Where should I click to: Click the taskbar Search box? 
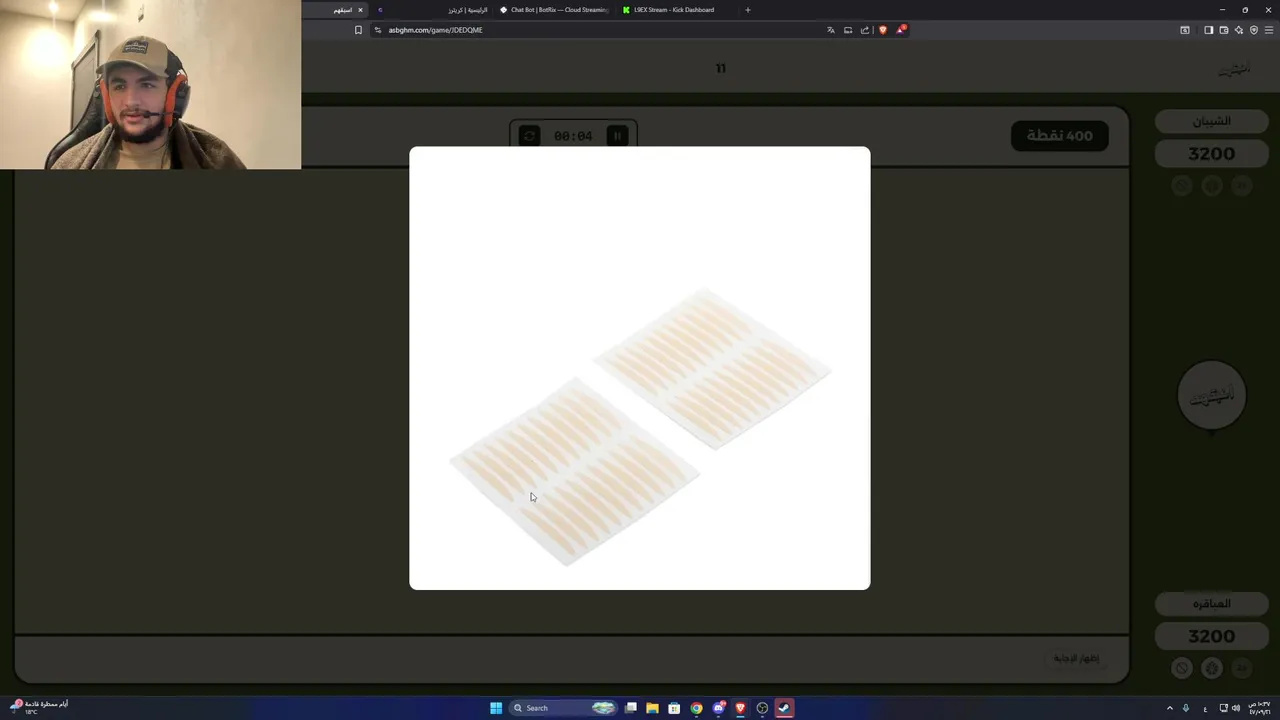tap(564, 708)
